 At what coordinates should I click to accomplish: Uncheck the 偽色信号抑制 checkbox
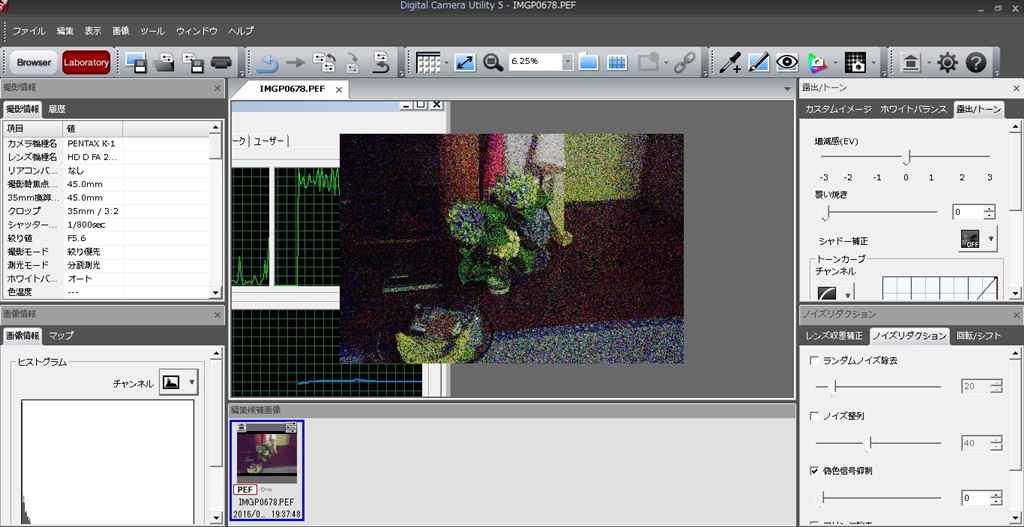tap(814, 470)
